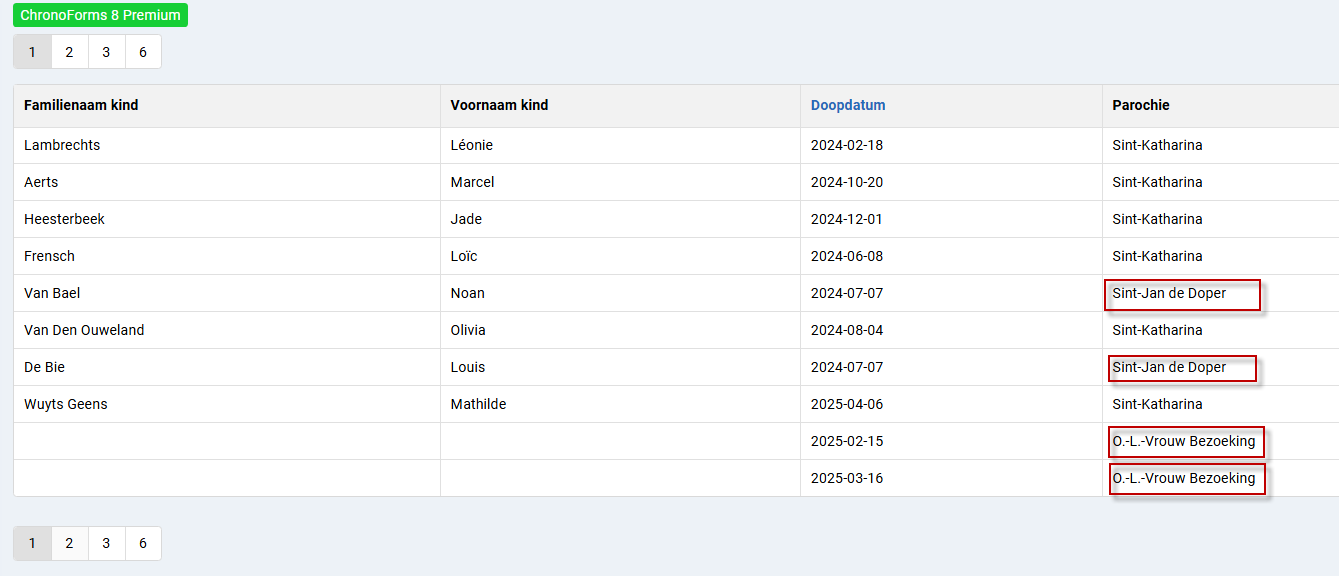Jump to page 6 in bottom pagination
The image size is (1339, 576).
[x=143, y=543]
